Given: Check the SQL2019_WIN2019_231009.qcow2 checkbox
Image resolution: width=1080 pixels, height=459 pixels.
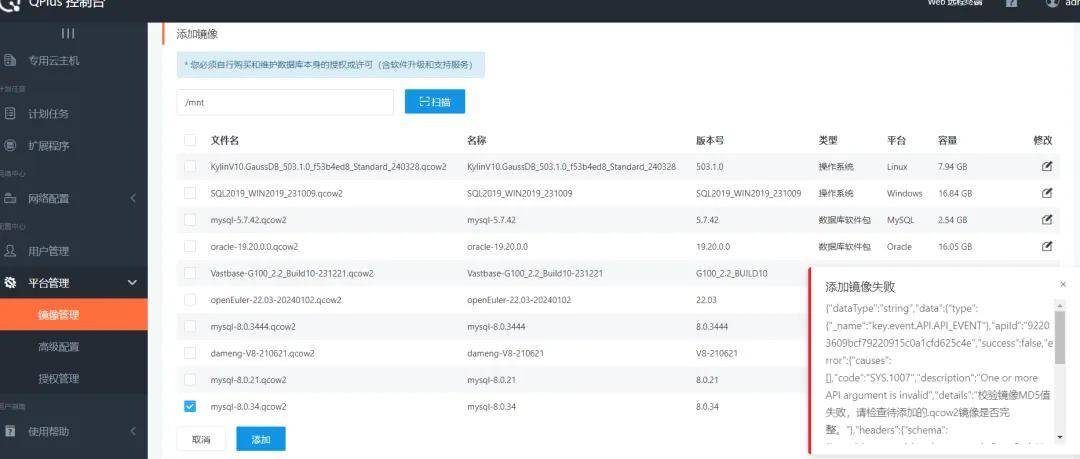Looking at the screenshot, I should (190, 193).
